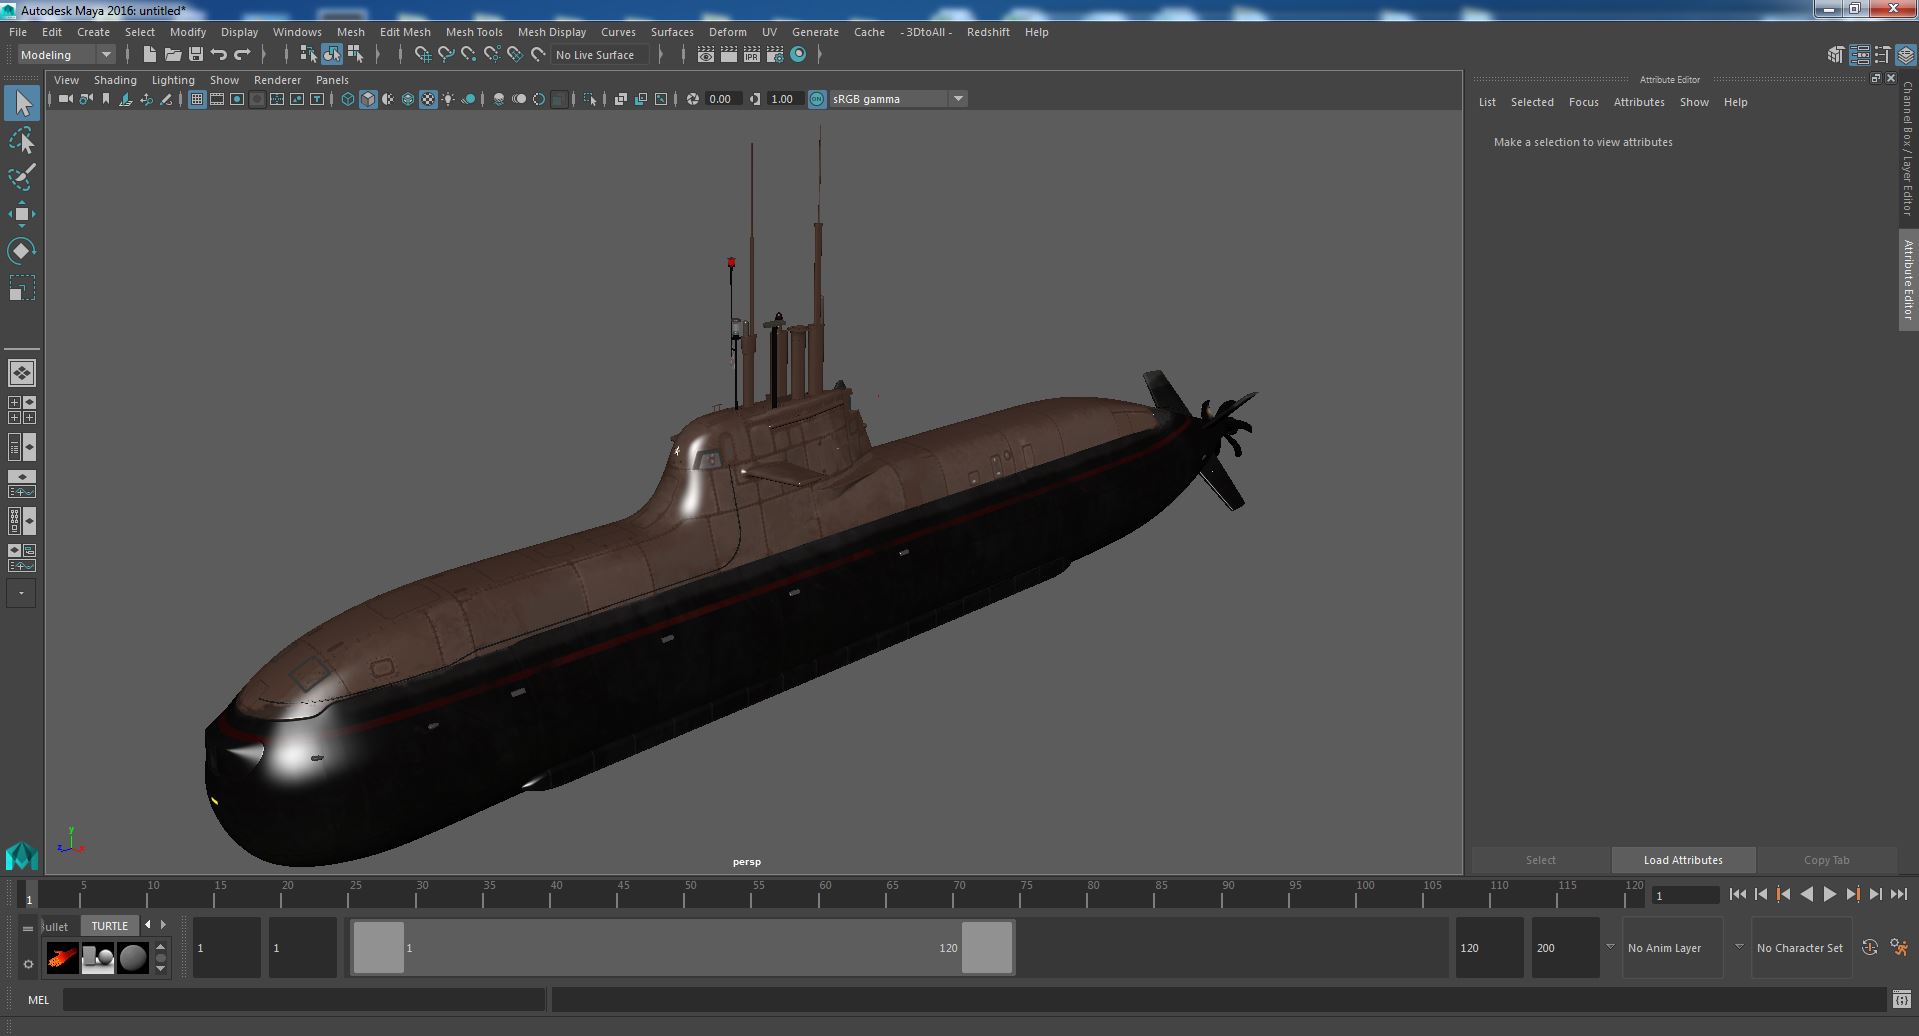Select the arrow Select tool

[22, 103]
